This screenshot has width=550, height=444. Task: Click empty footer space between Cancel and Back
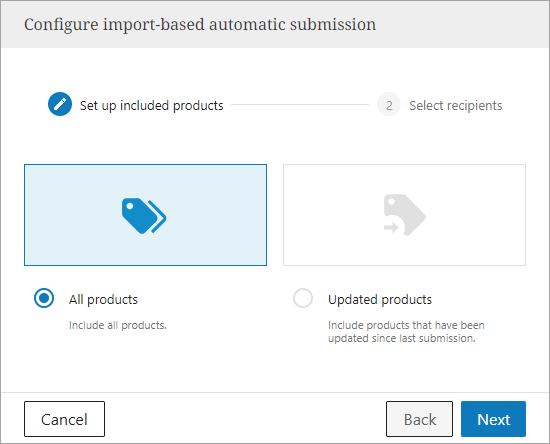click(x=246, y=419)
